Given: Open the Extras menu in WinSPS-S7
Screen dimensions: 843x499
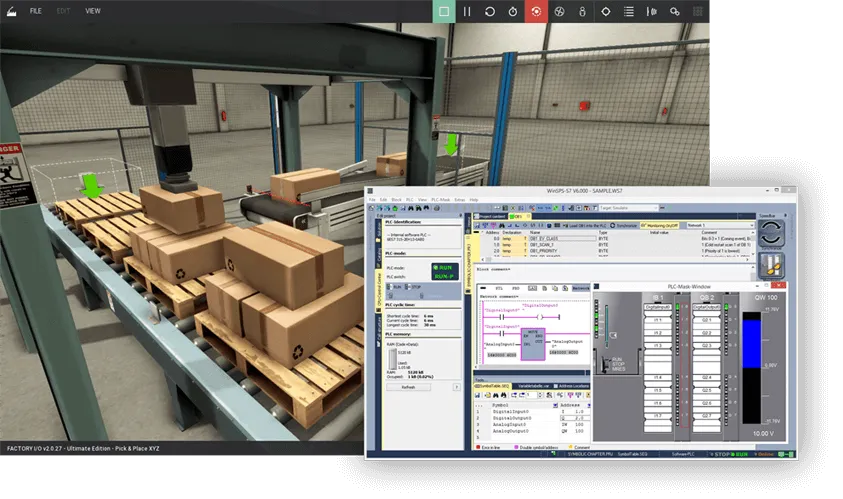Looking at the screenshot, I should pos(460,199).
